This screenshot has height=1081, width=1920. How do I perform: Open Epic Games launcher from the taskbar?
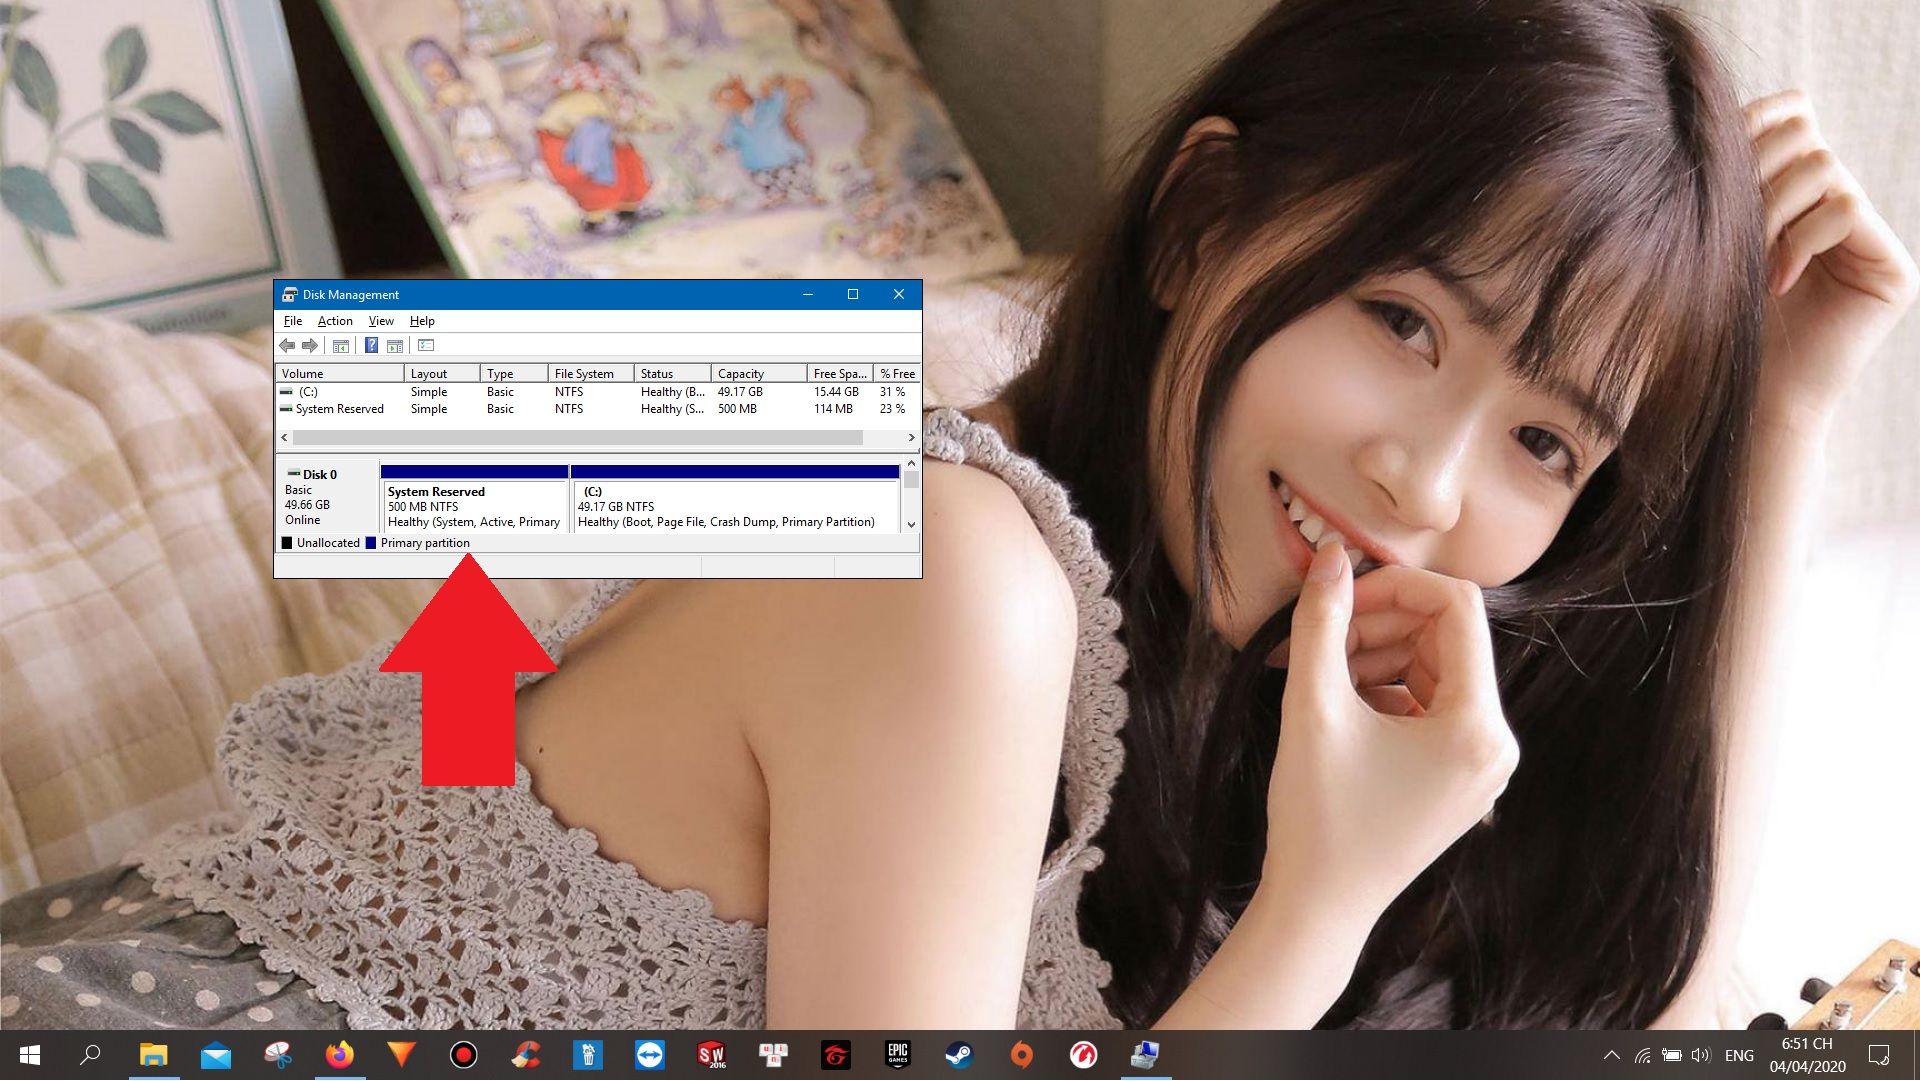897,1055
